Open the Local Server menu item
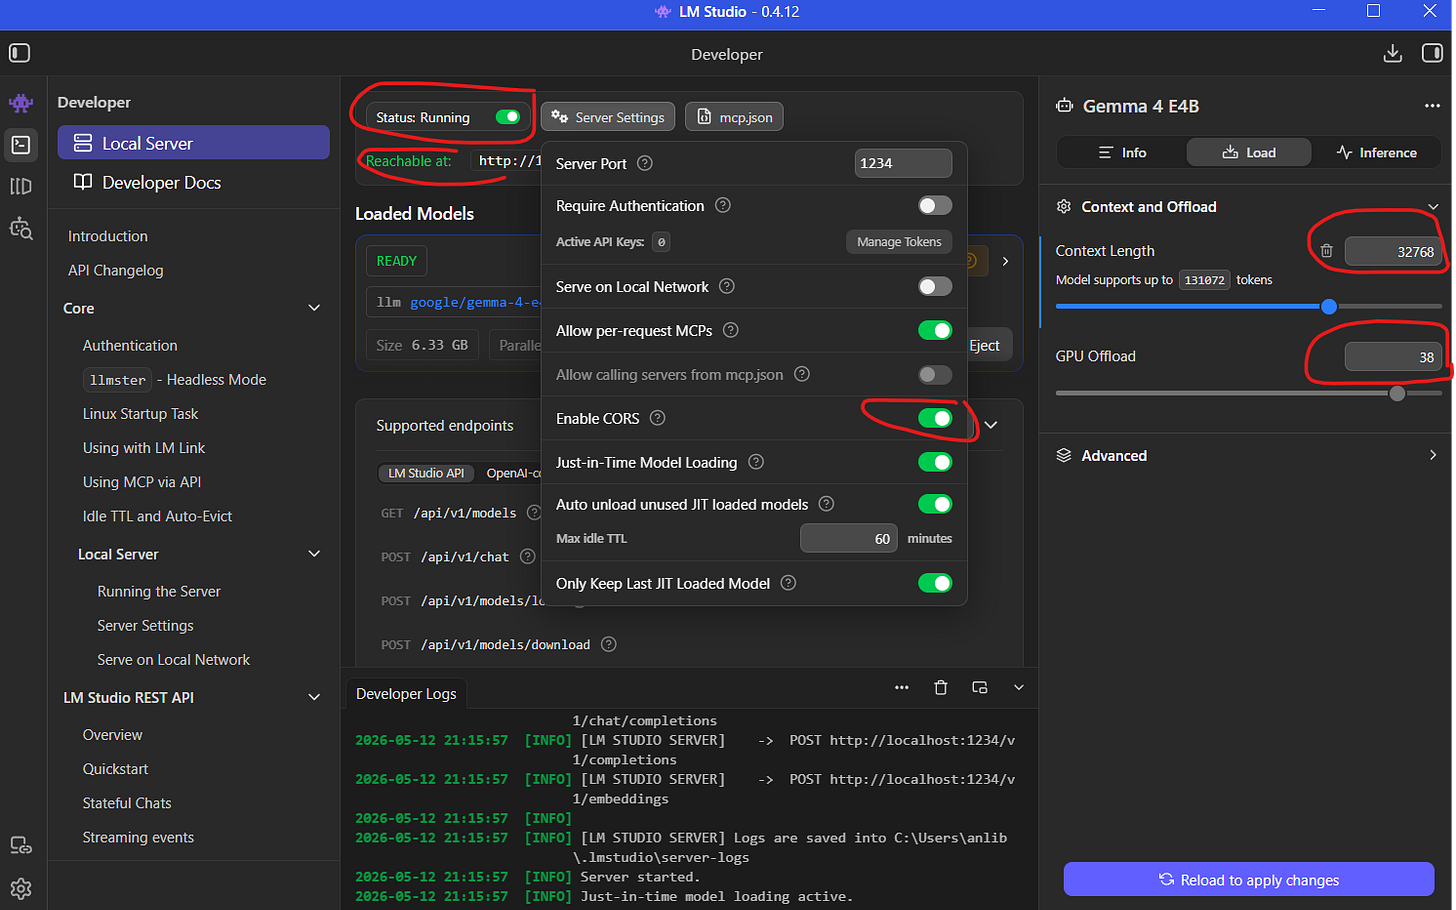This screenshot has height=910, width=1456. (193, 143)
